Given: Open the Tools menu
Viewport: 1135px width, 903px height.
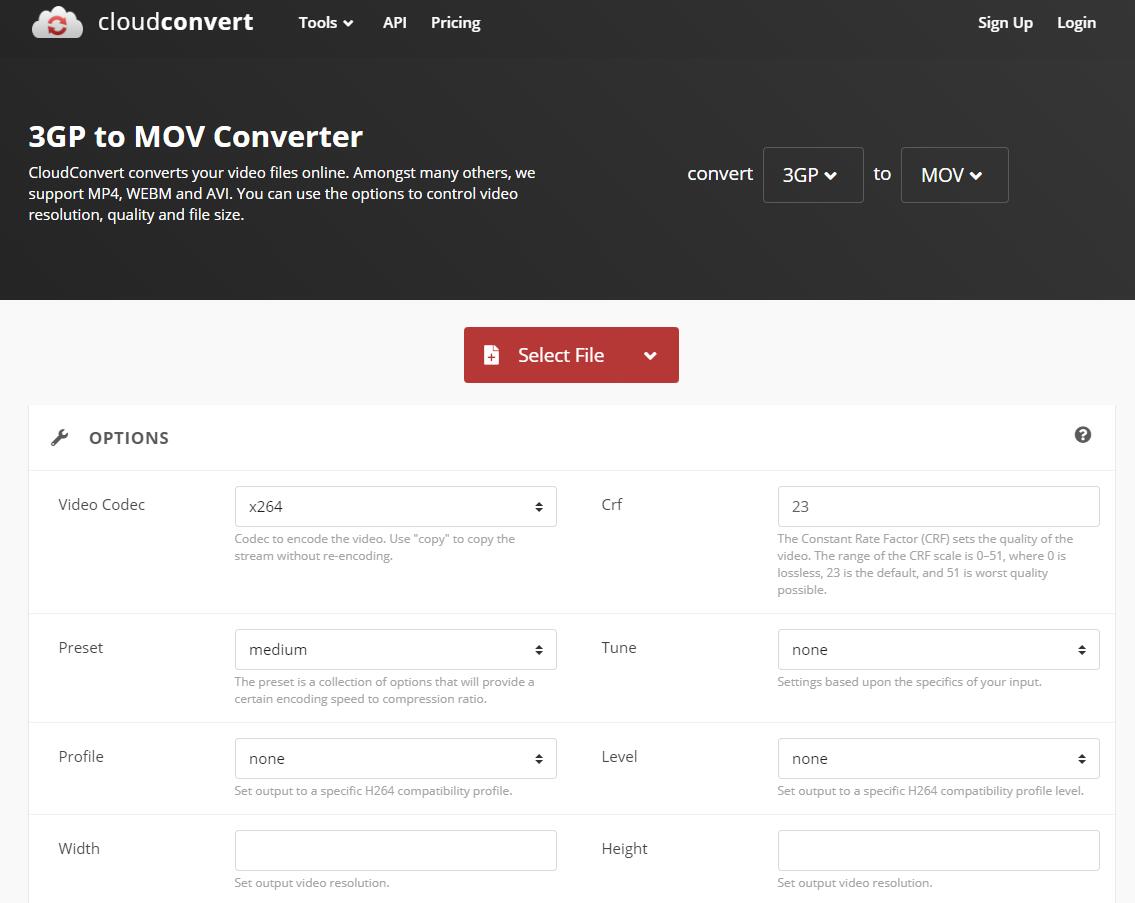Looking at the screenshot, I should [326, 22].
